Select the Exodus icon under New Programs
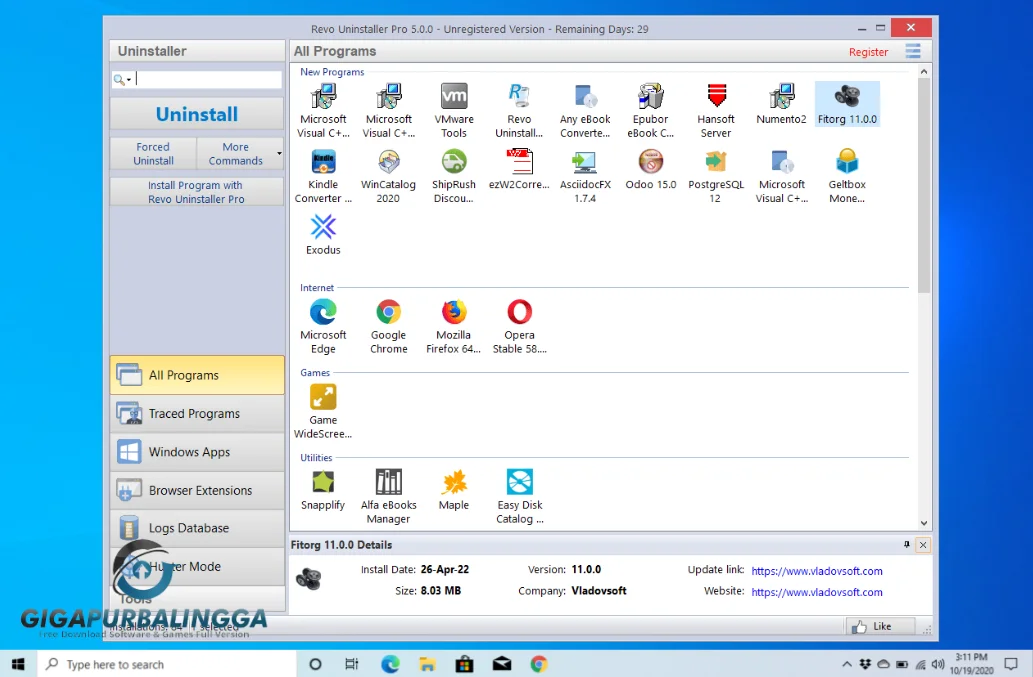Image resolution: width=1033 pixels, height=677 pixels. (x=322, y=230)
